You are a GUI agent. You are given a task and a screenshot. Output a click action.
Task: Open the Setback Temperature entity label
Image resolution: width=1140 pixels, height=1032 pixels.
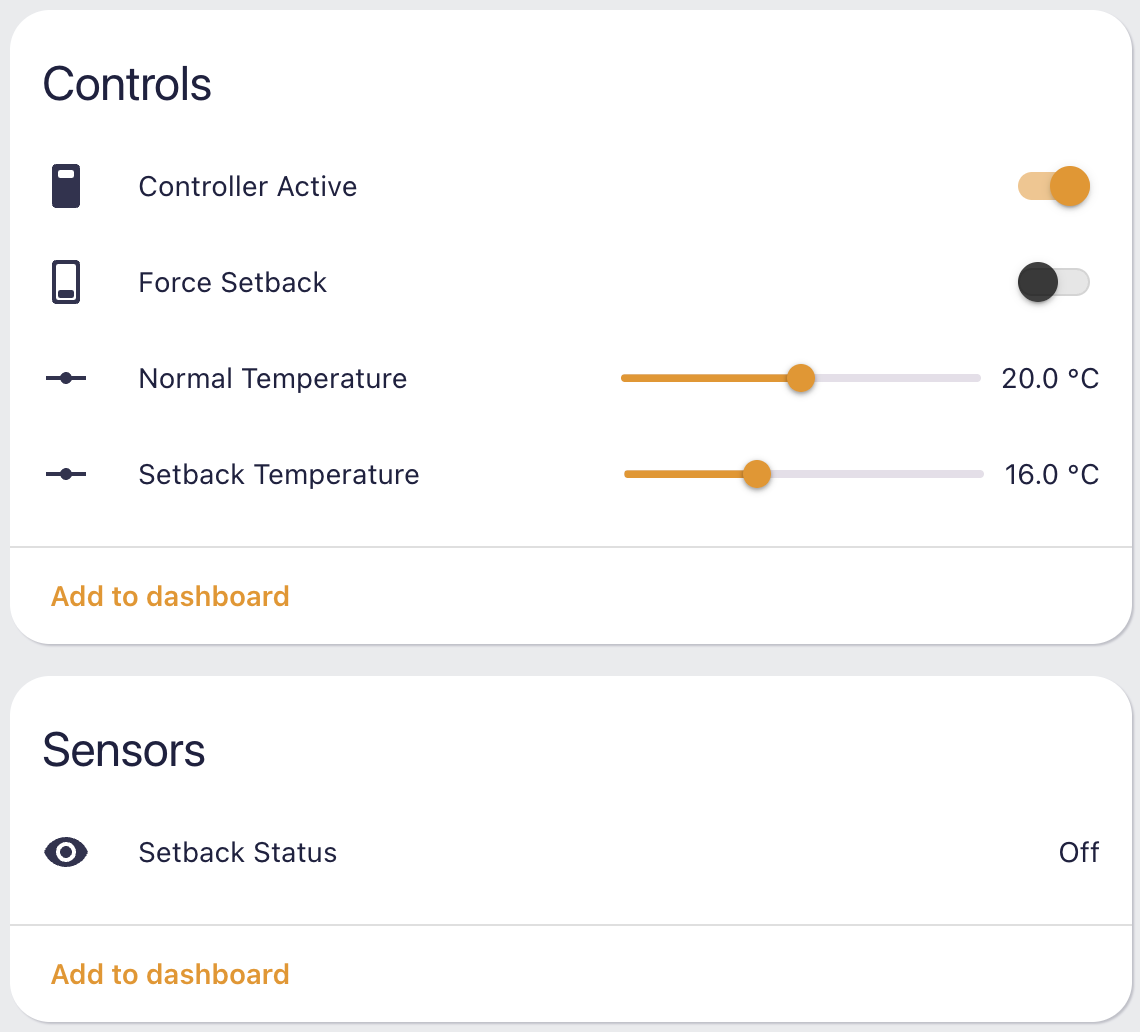pyautogui.click(x=279, y=474)
